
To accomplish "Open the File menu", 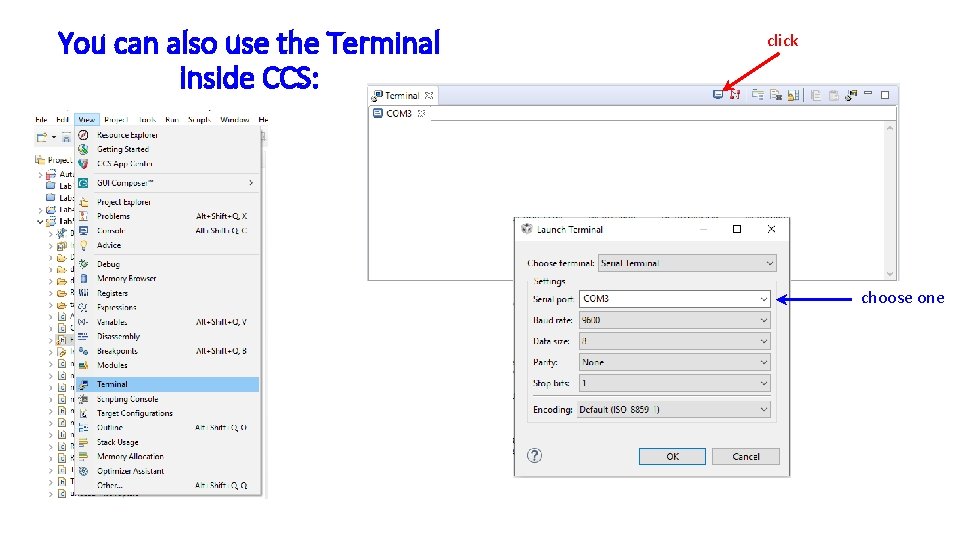I will click(x=41, y=119).
